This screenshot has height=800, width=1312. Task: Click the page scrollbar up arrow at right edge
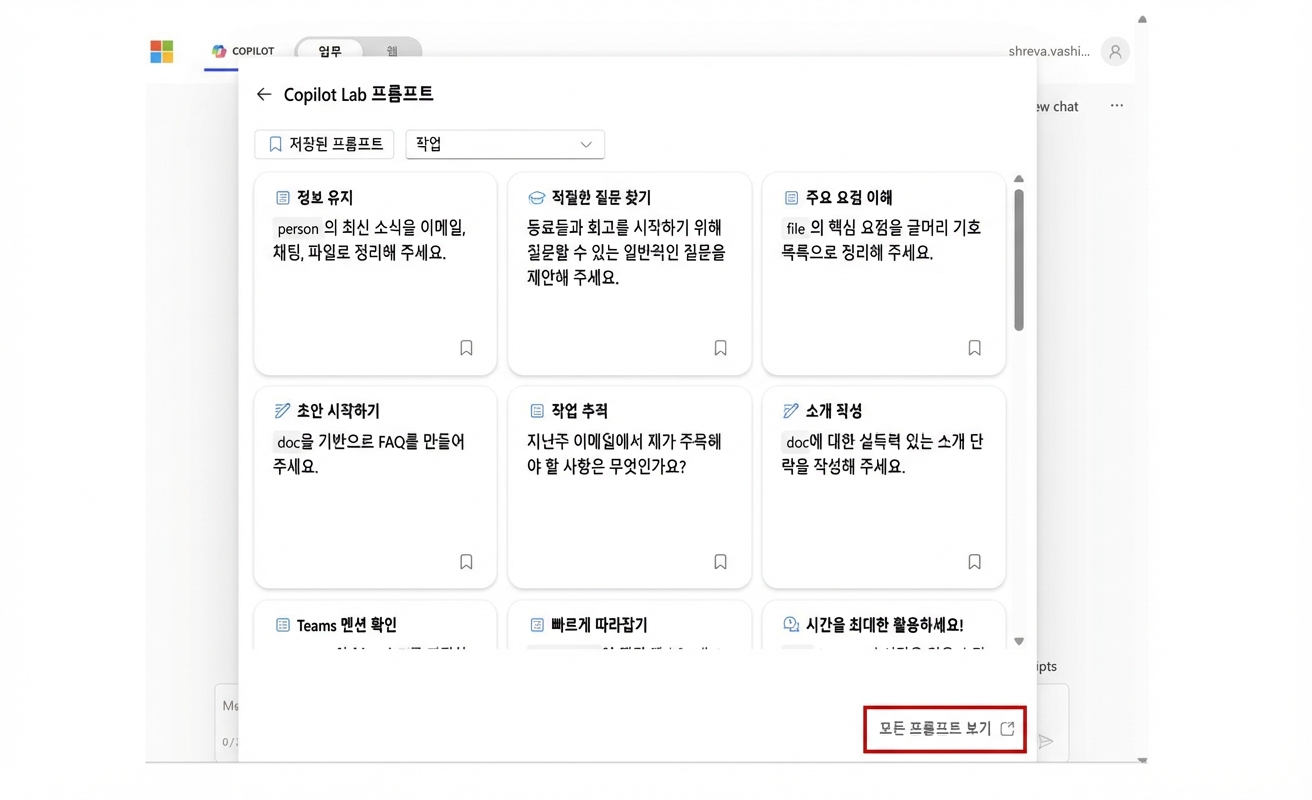pos(1142,19)
